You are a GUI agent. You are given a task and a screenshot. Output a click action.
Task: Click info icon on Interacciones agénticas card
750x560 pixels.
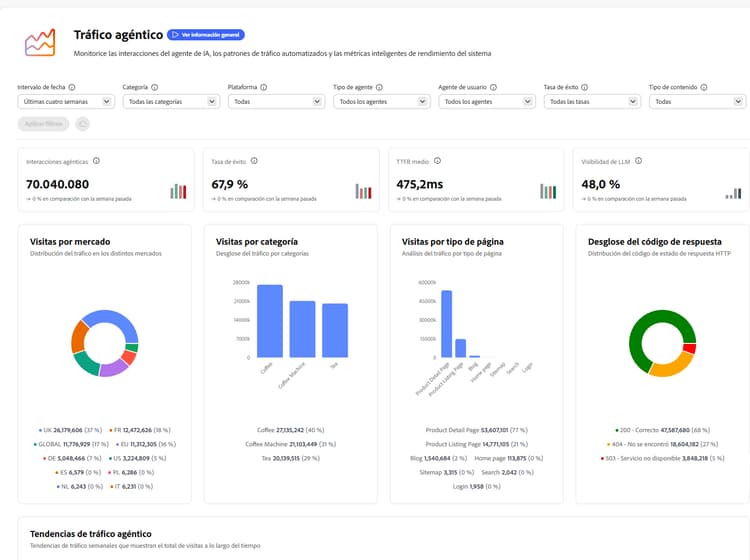(96, 161)
